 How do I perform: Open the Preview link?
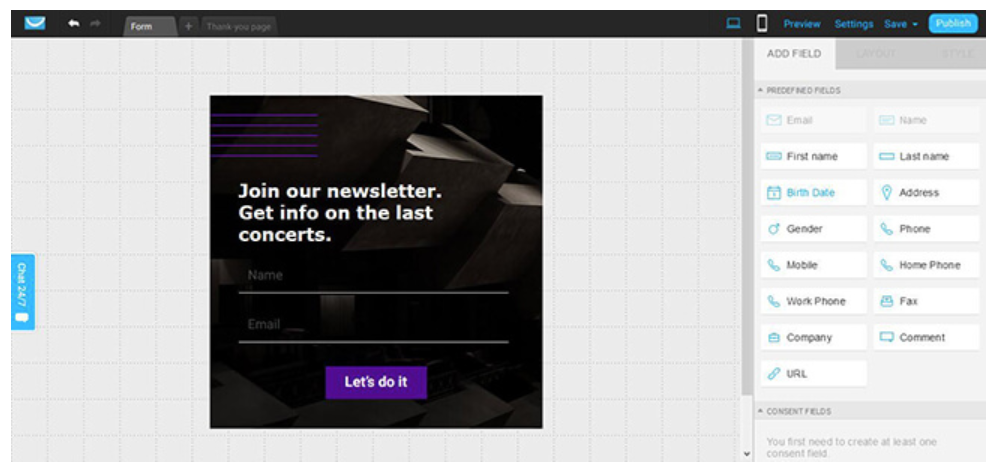pos(801,24)
